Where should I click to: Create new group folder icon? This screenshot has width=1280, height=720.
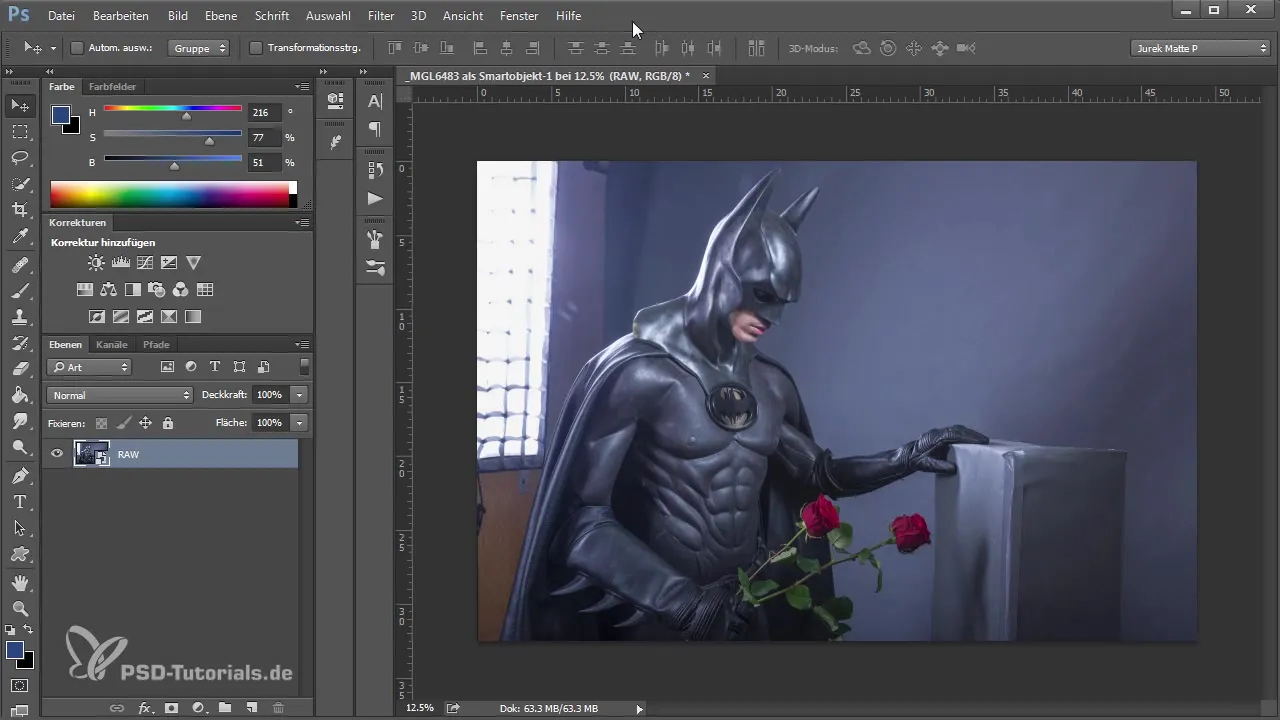click(225, 708)
